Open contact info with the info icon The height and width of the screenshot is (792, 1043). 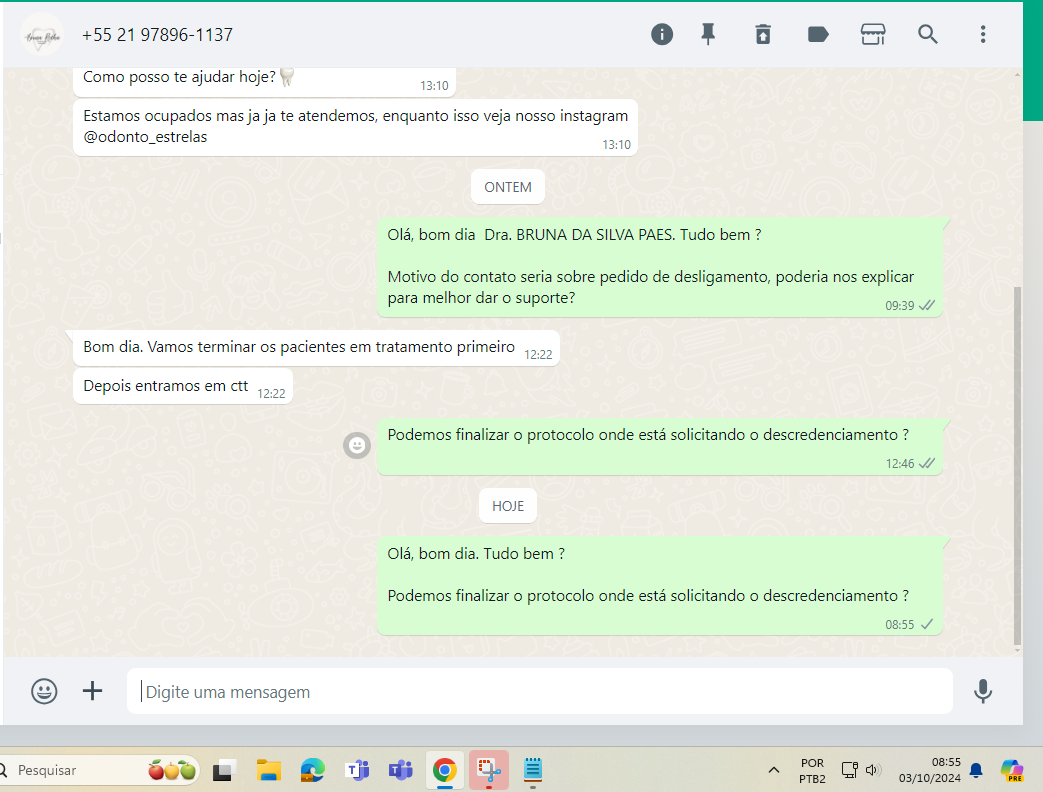(662, 35)
